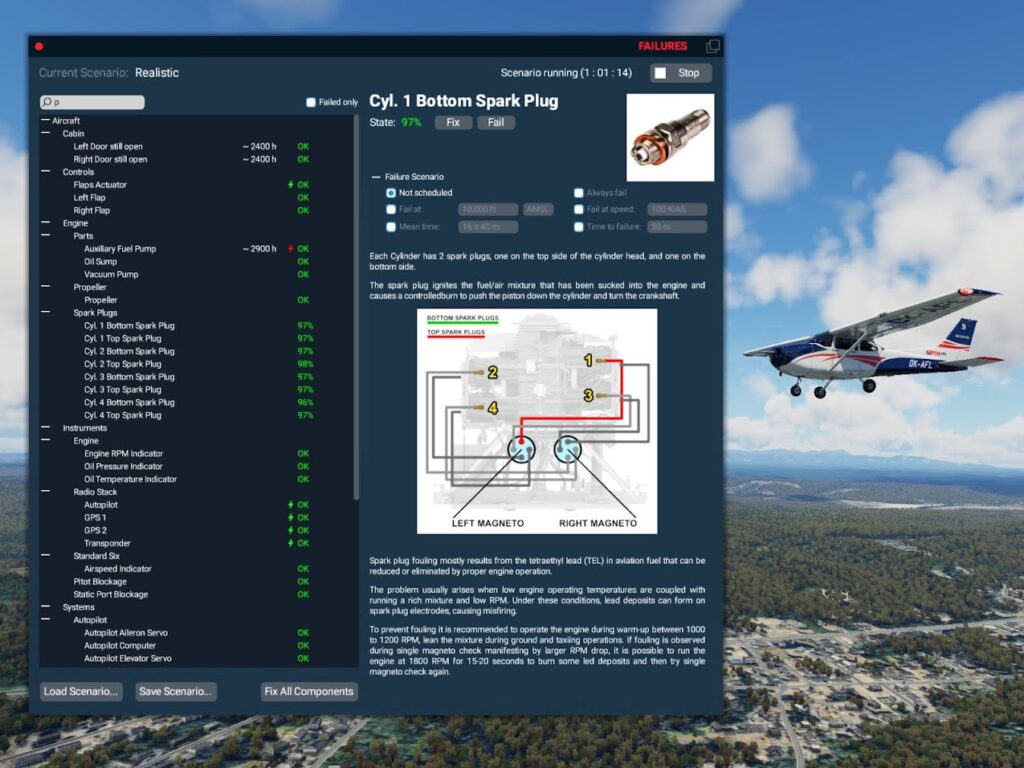Click green lightning icon beside Transponder
The image size is (1024, 768).
pos(291,543)
